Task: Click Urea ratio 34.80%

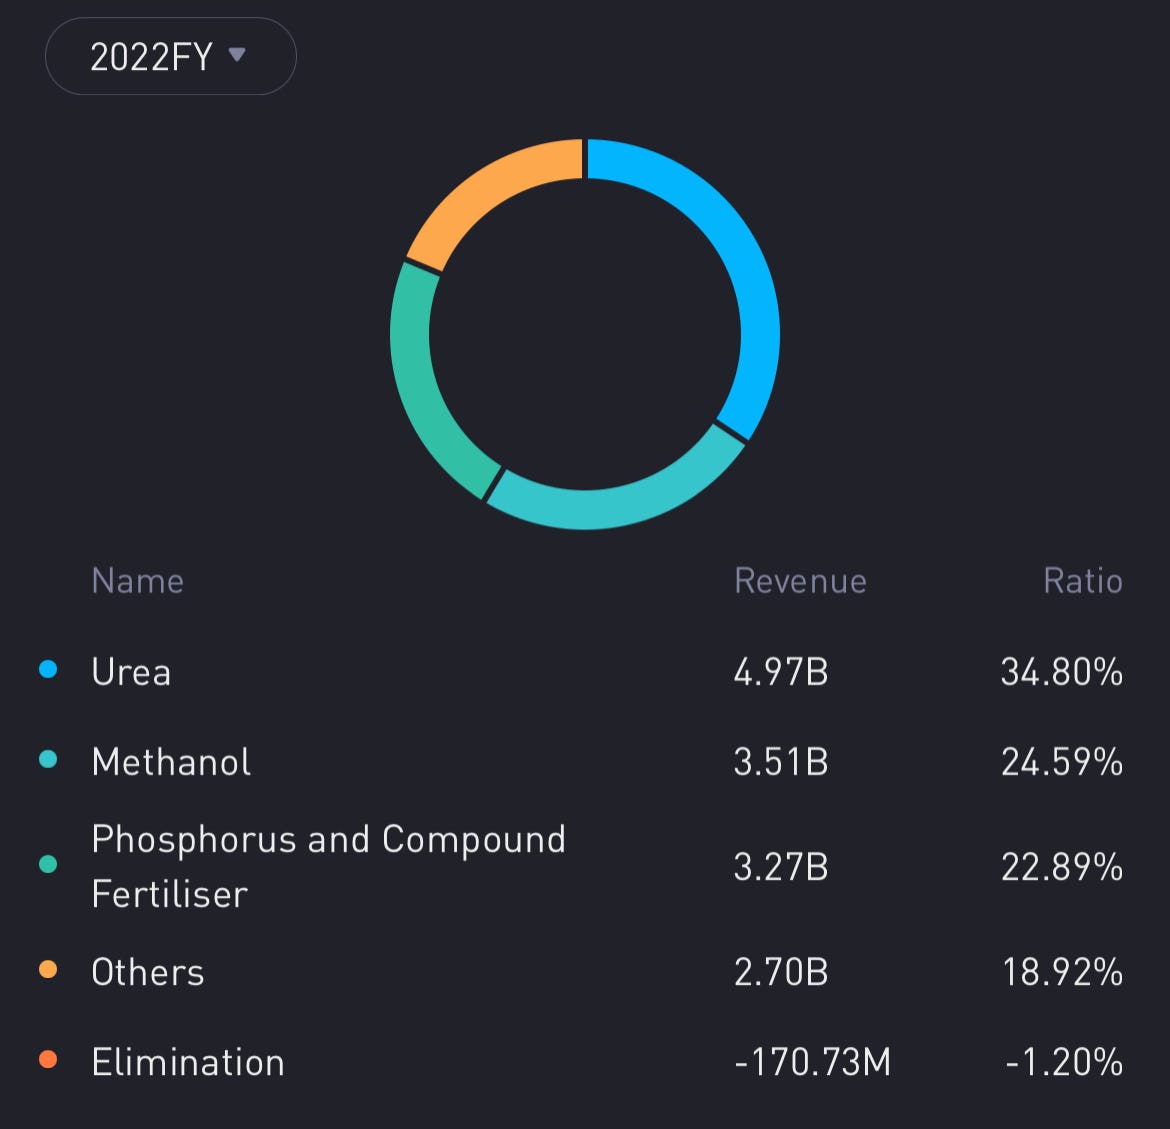Action: pos(1062,672)
